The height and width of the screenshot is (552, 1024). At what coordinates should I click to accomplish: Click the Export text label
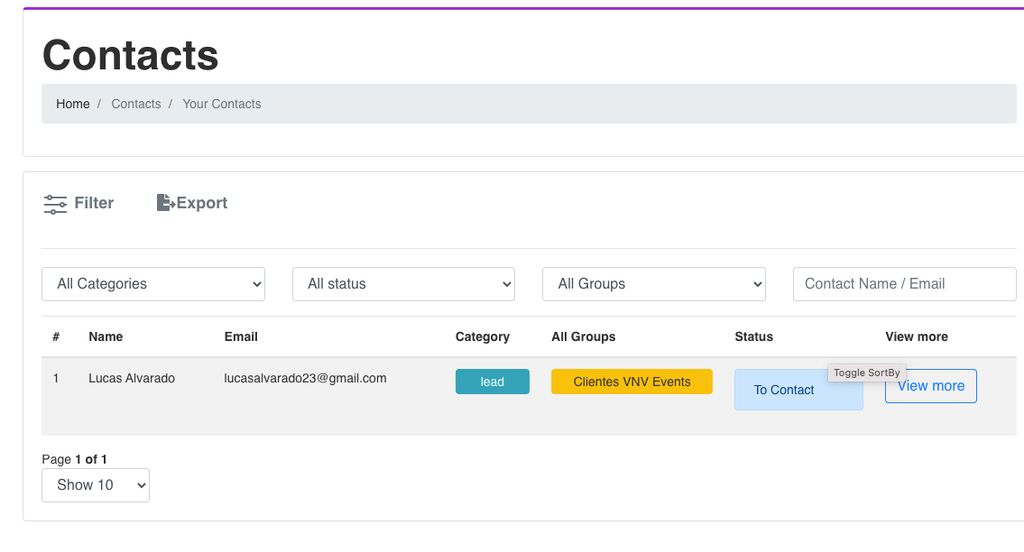tap(202, 203)
